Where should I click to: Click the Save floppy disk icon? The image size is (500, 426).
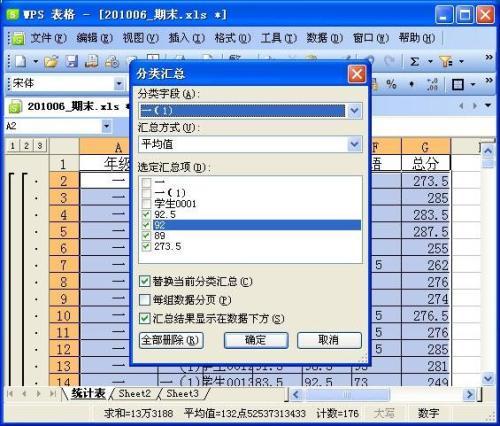coord(71,61)
